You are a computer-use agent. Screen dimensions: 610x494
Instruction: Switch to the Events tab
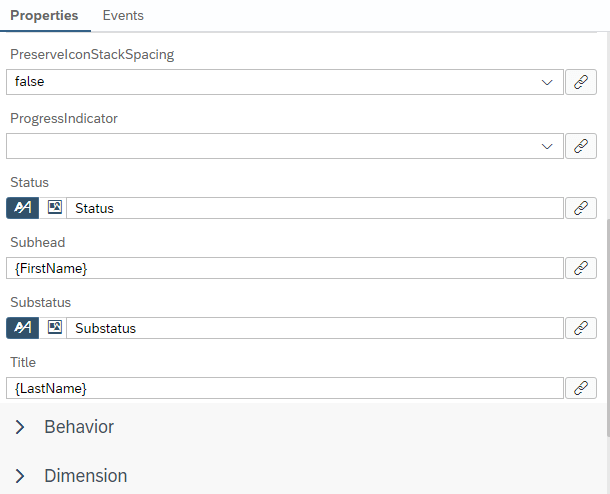coord(123,16)
